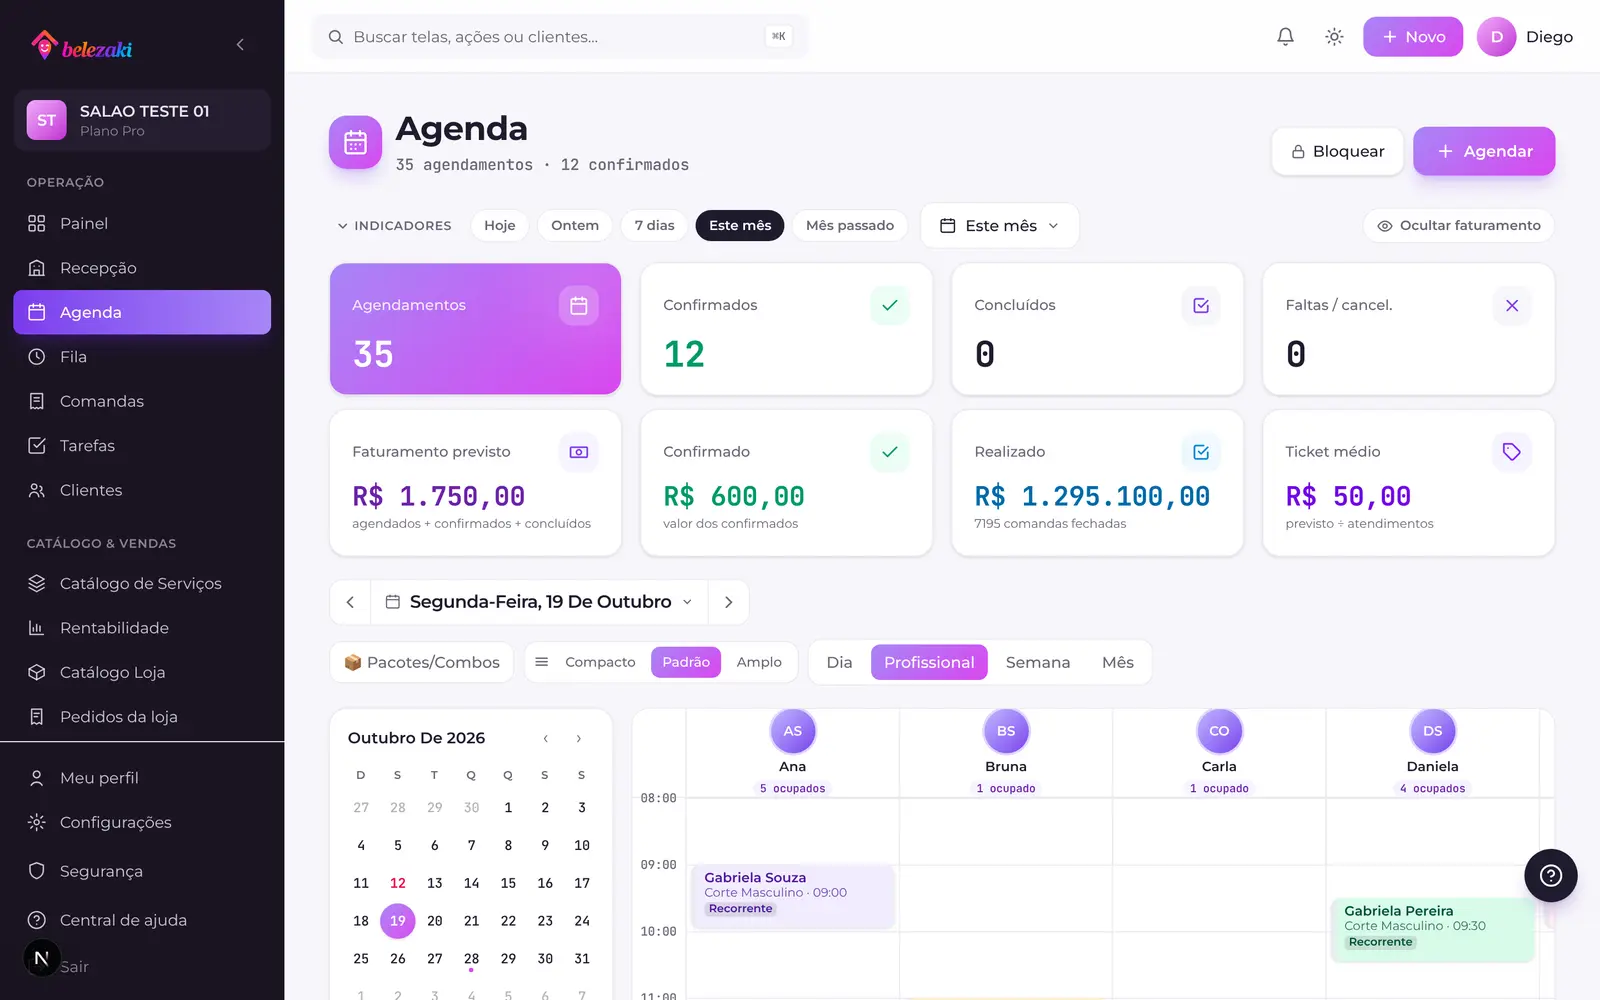
Task: Open the SALAO TESTE 01 salon switcher
Action: (142, 120)
